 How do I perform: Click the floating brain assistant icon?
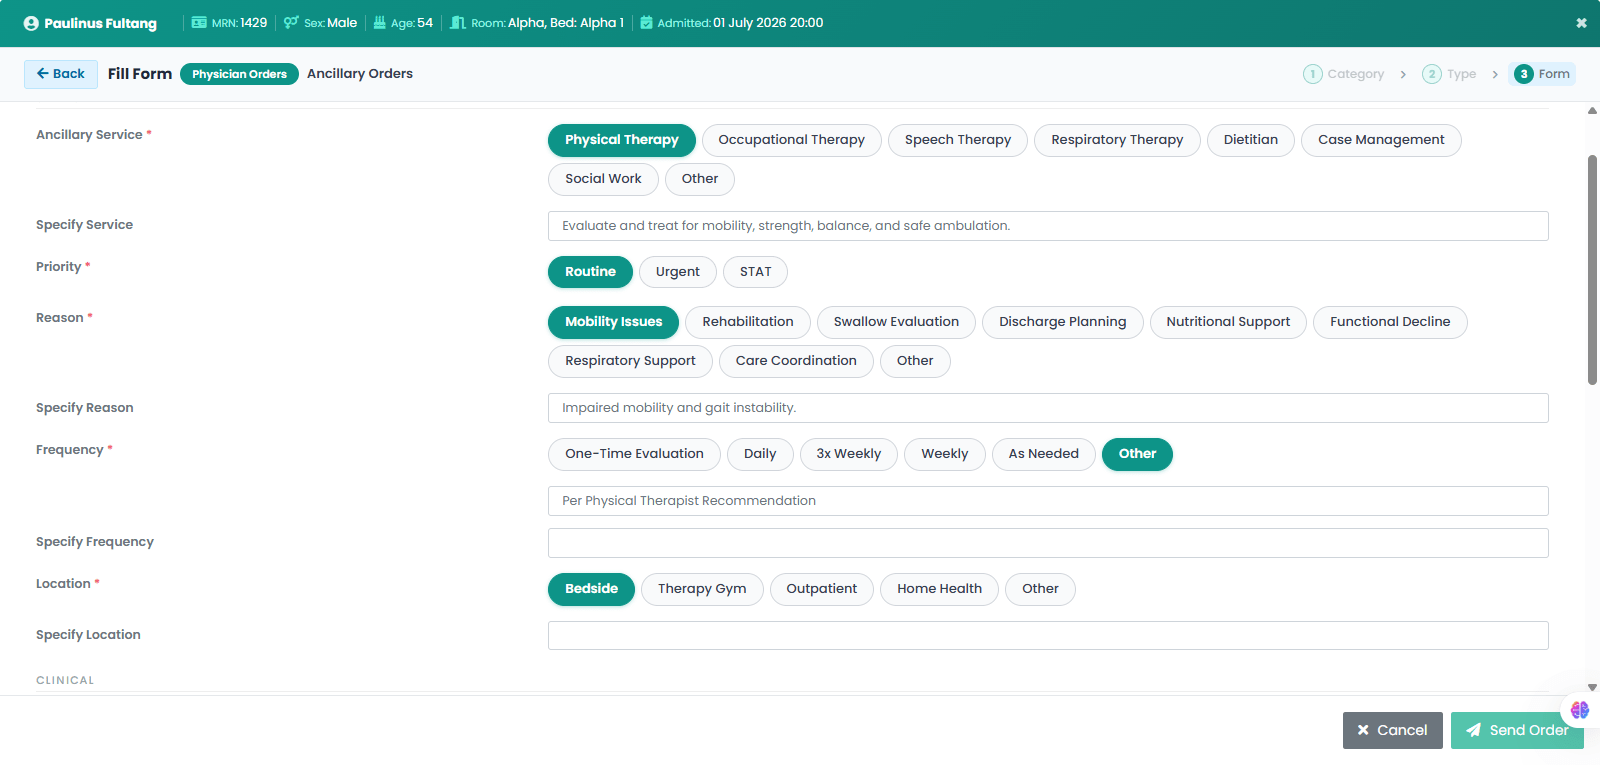click(1580, 710)
